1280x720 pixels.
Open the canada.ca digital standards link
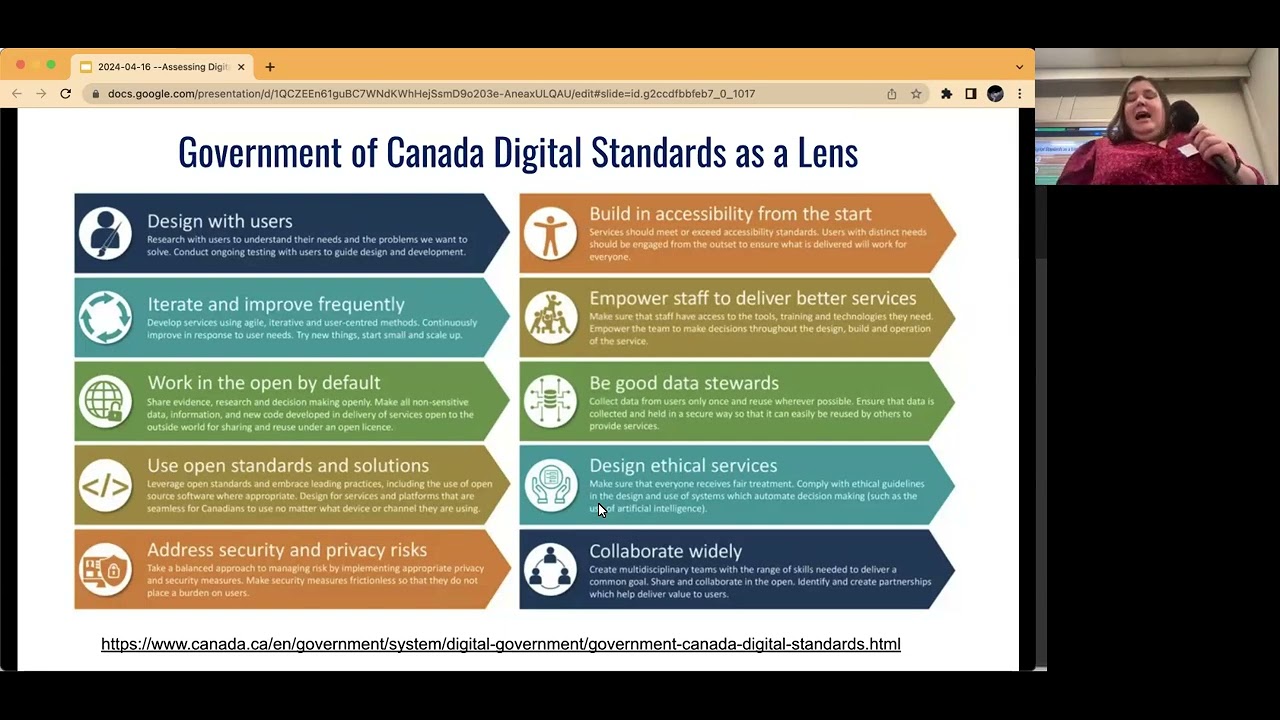coord(501,644)
